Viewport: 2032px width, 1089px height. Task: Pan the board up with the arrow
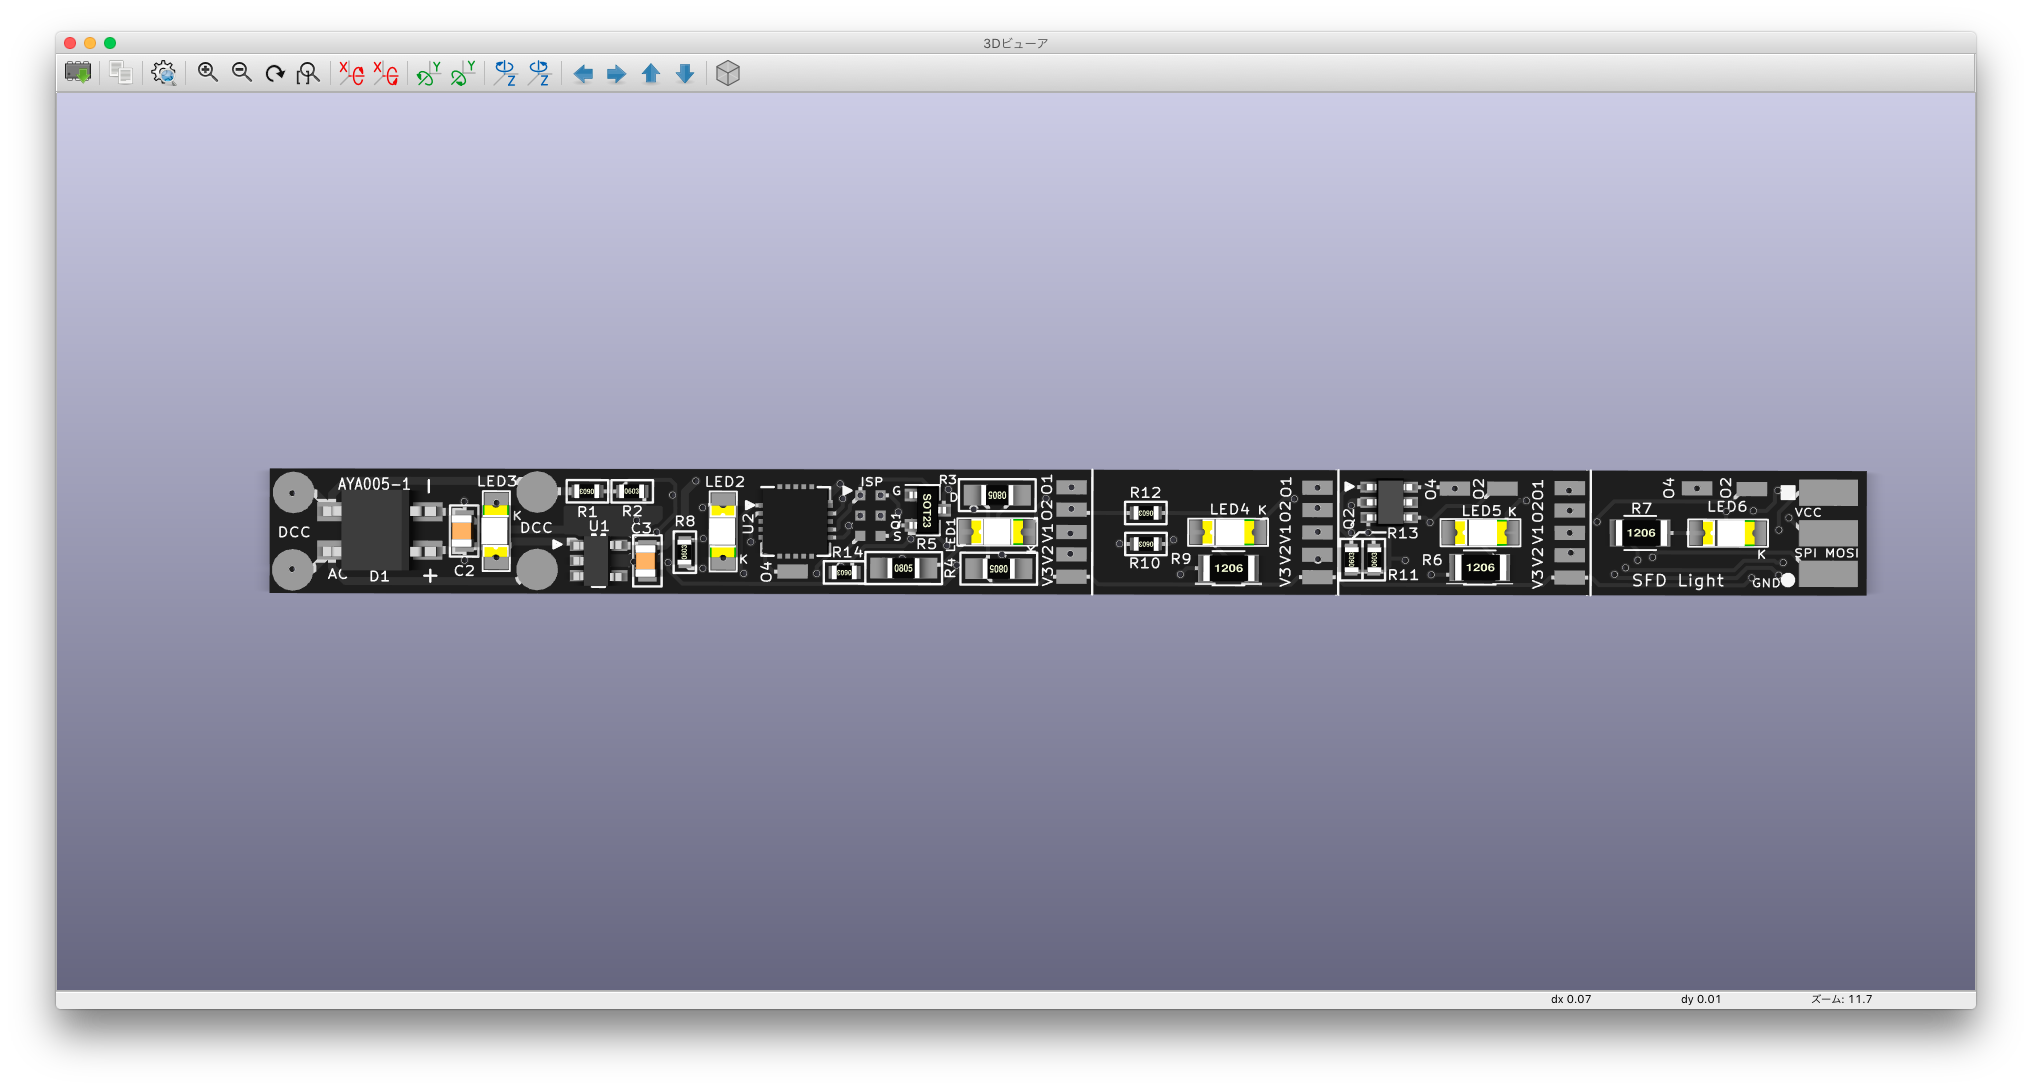[x=651, y=74]
